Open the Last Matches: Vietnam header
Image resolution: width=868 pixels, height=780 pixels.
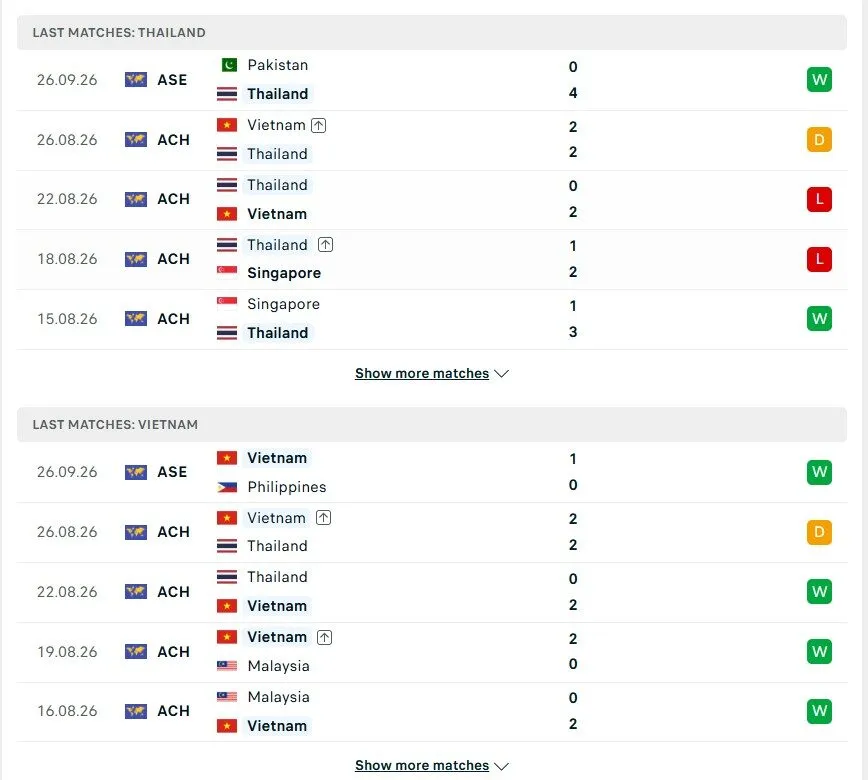click(432, 425)
